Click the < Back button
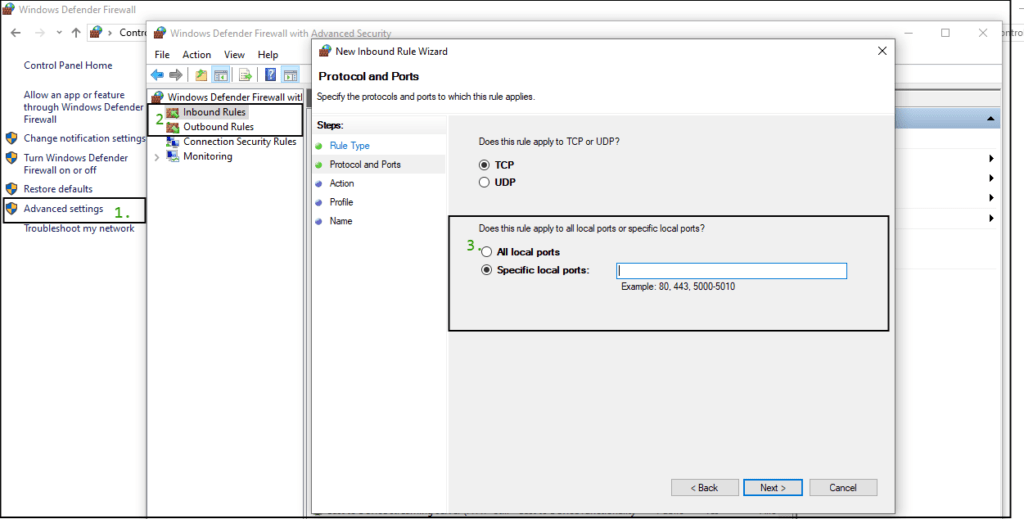 [705, 488]
